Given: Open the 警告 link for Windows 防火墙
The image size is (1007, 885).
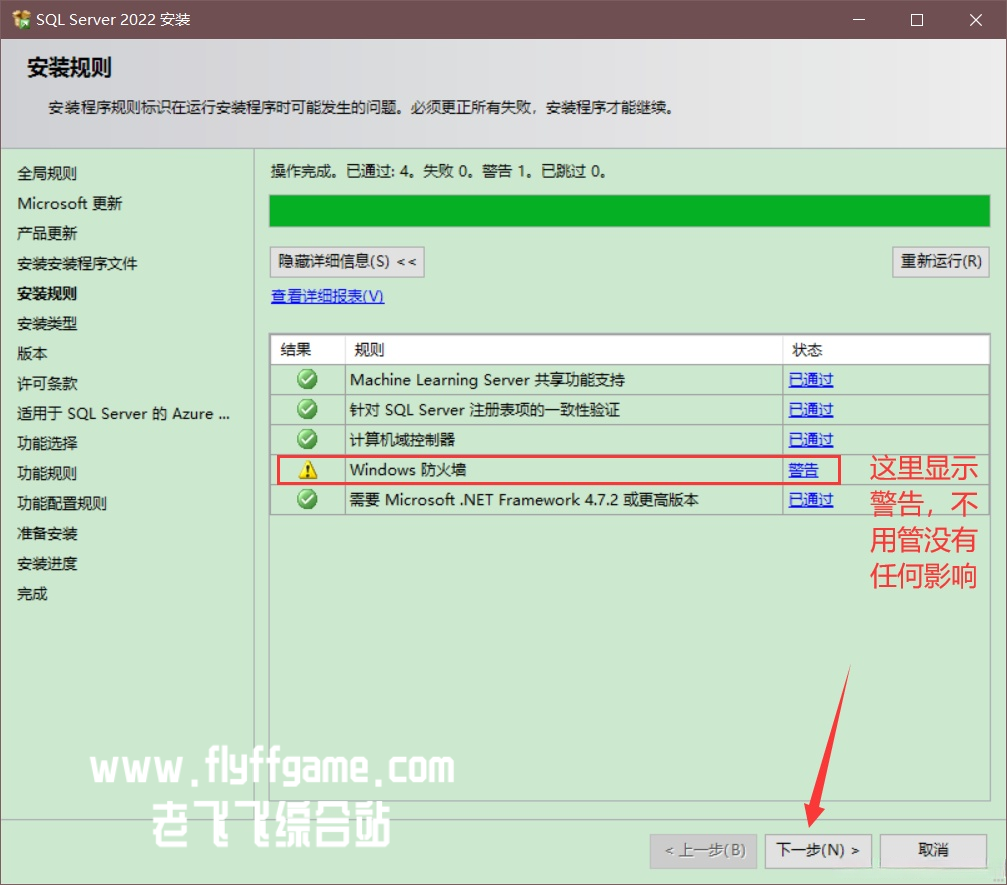Looking at the screenshot, I should 803,469.
